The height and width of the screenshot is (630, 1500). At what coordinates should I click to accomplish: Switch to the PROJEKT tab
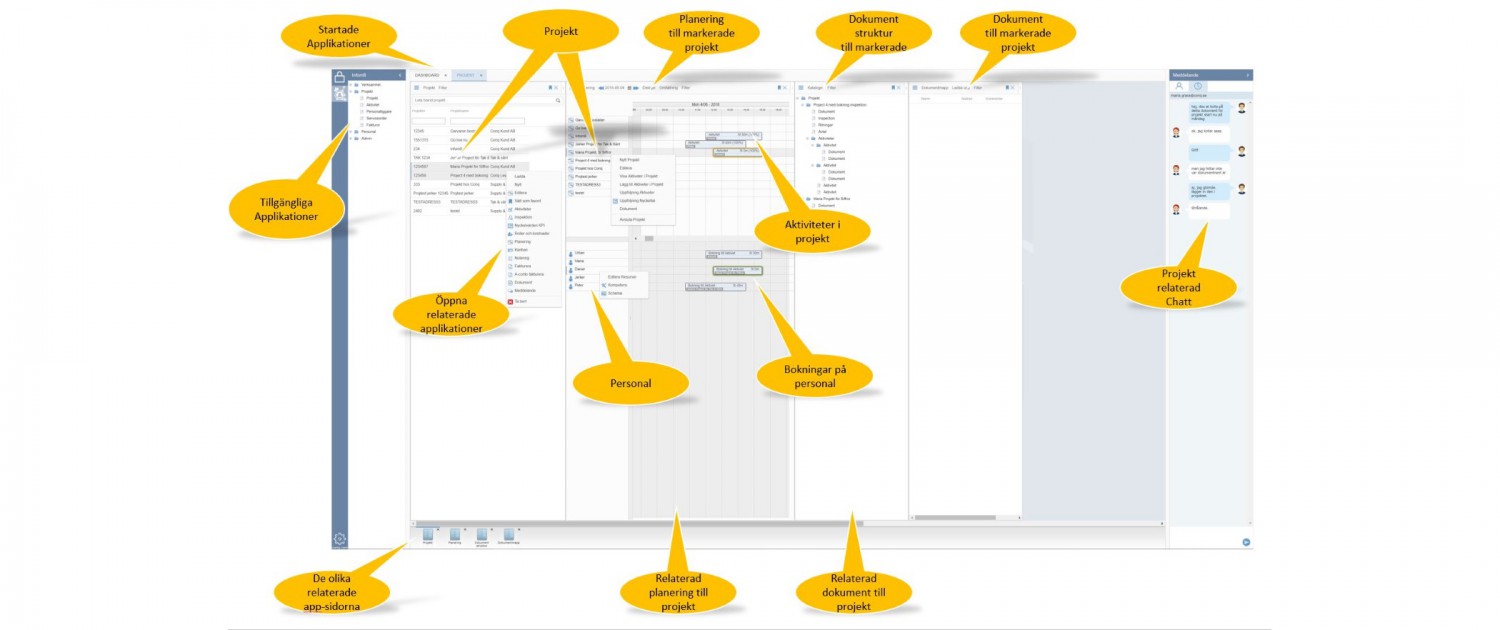pos(465,75)
